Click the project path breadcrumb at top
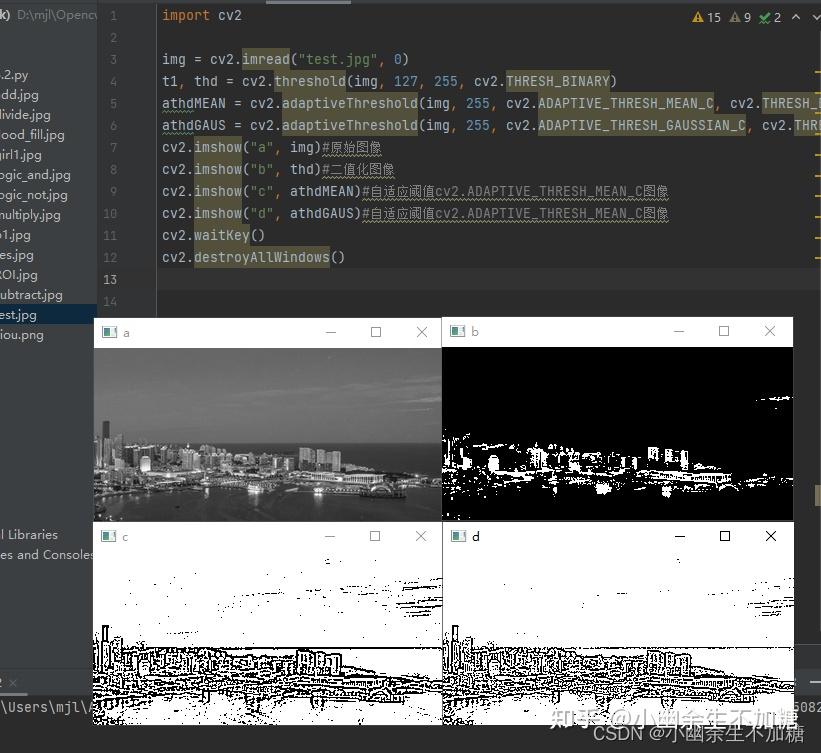 (x=45, y=15)
